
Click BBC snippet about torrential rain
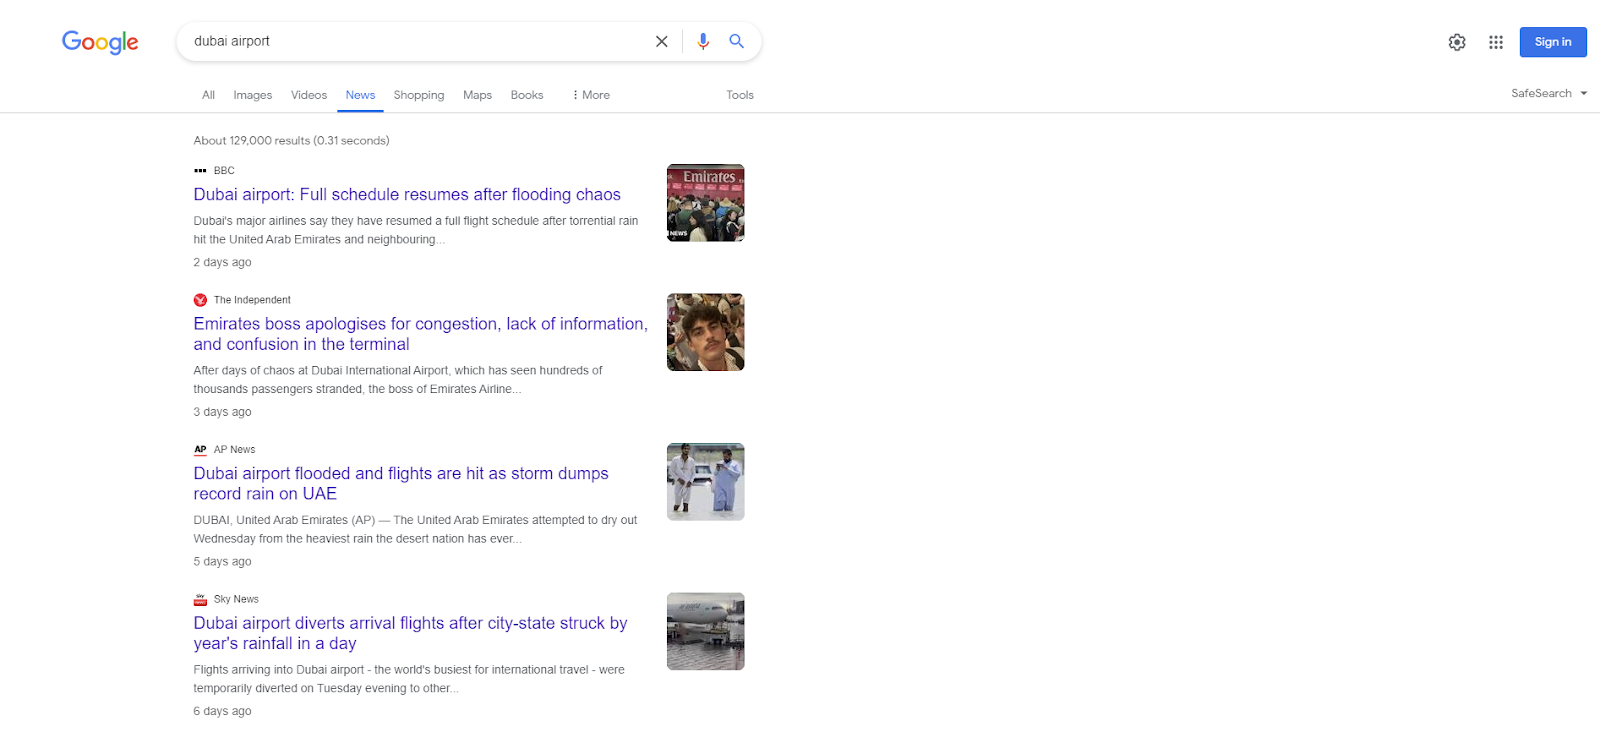(416, 230)
